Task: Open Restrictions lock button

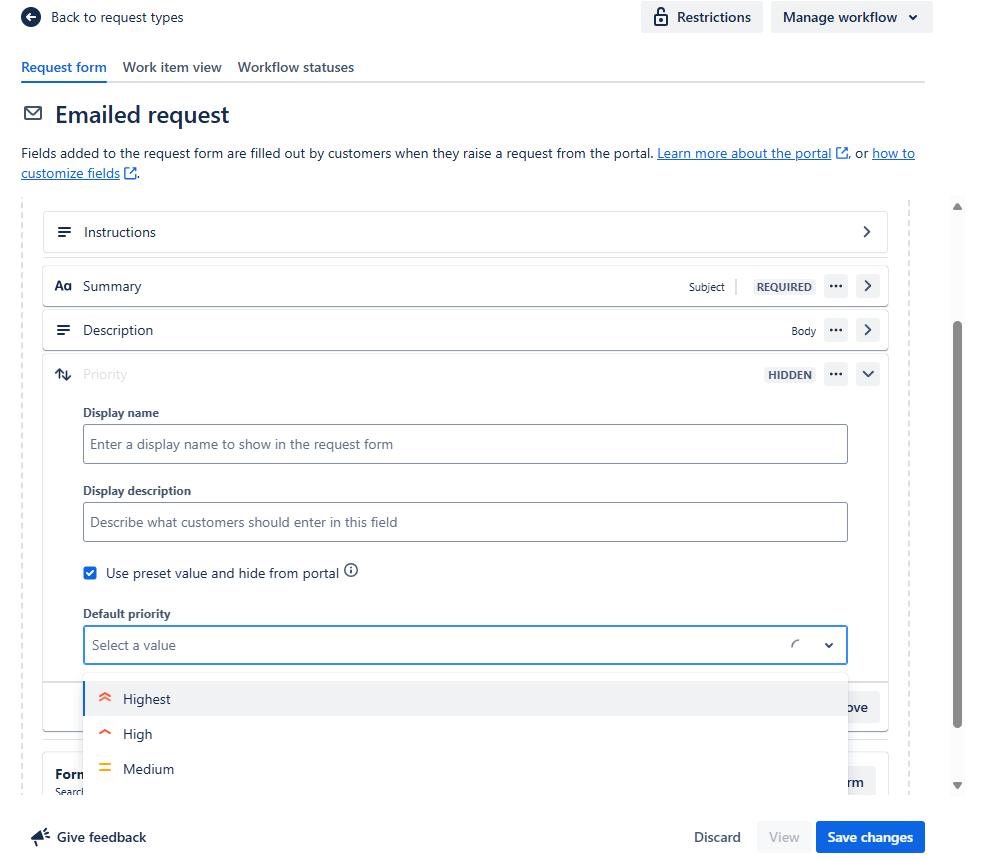Action: click(x=701, y=17)
